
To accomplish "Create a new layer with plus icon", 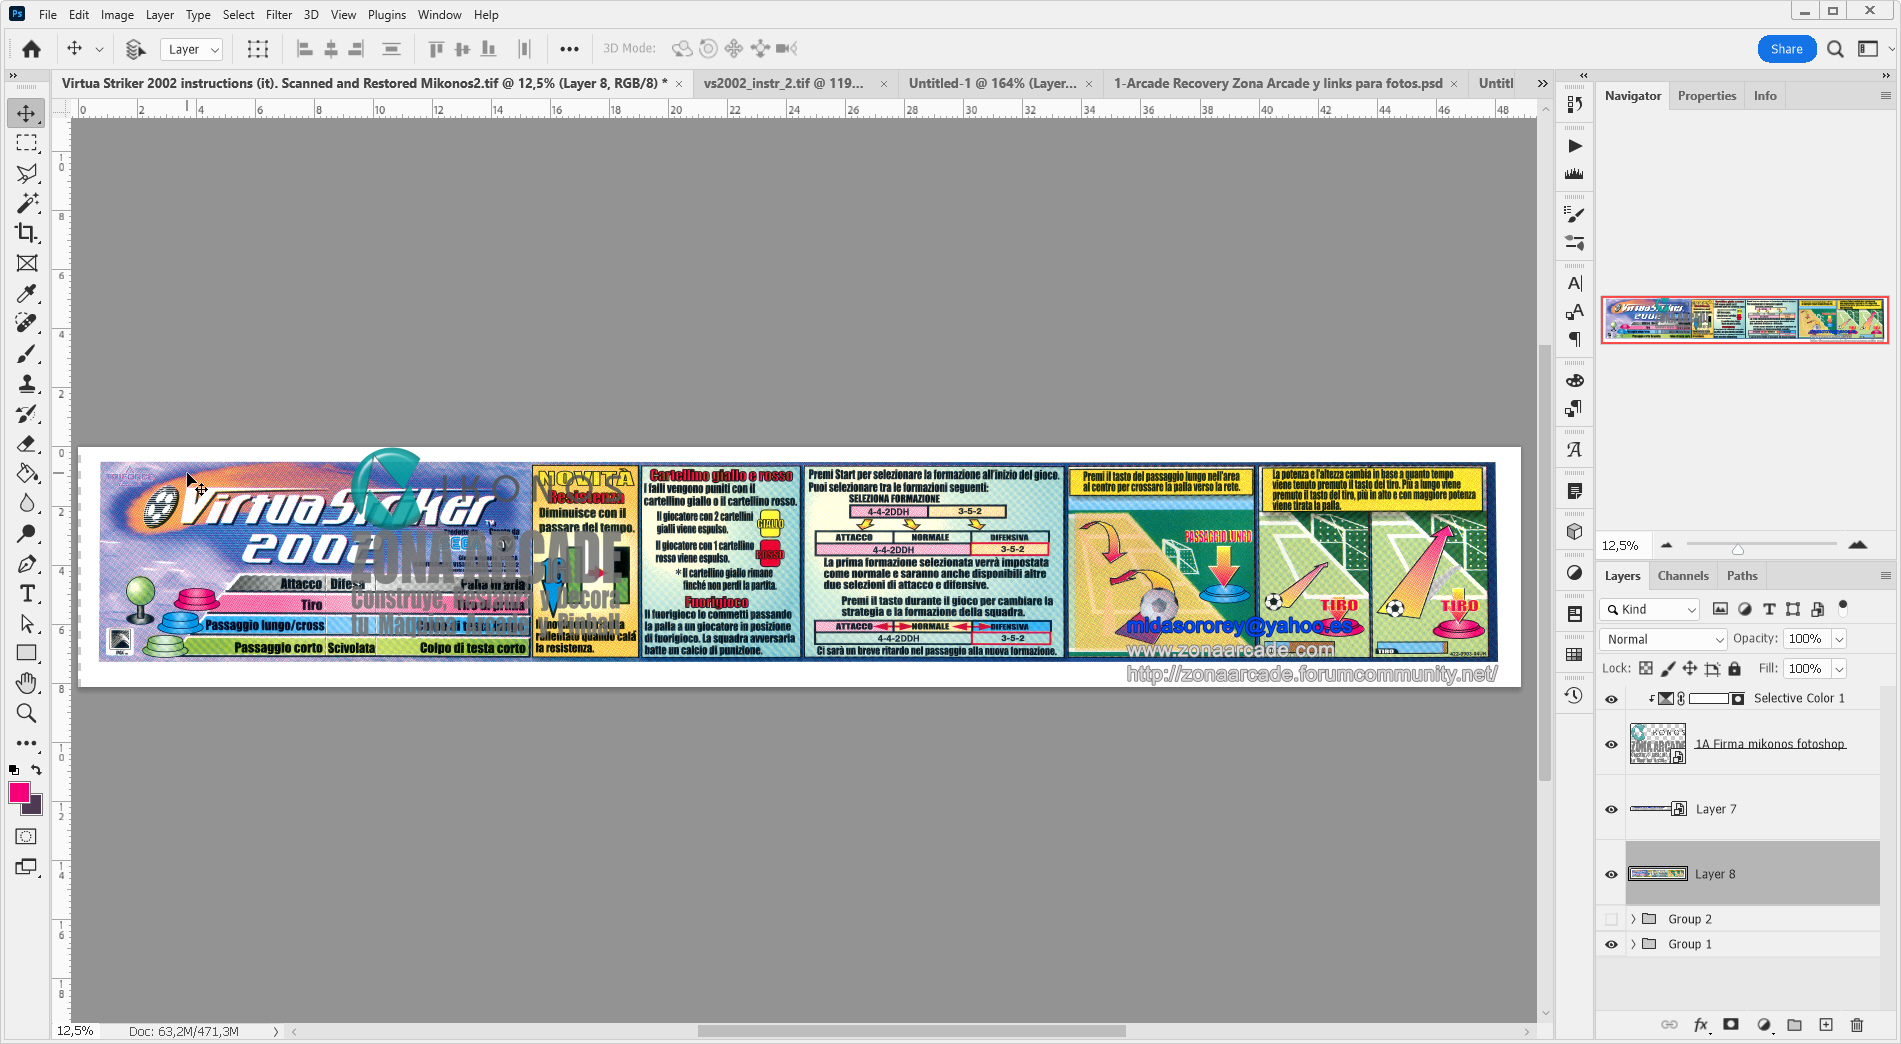I will click(x=1826, y=1025).
